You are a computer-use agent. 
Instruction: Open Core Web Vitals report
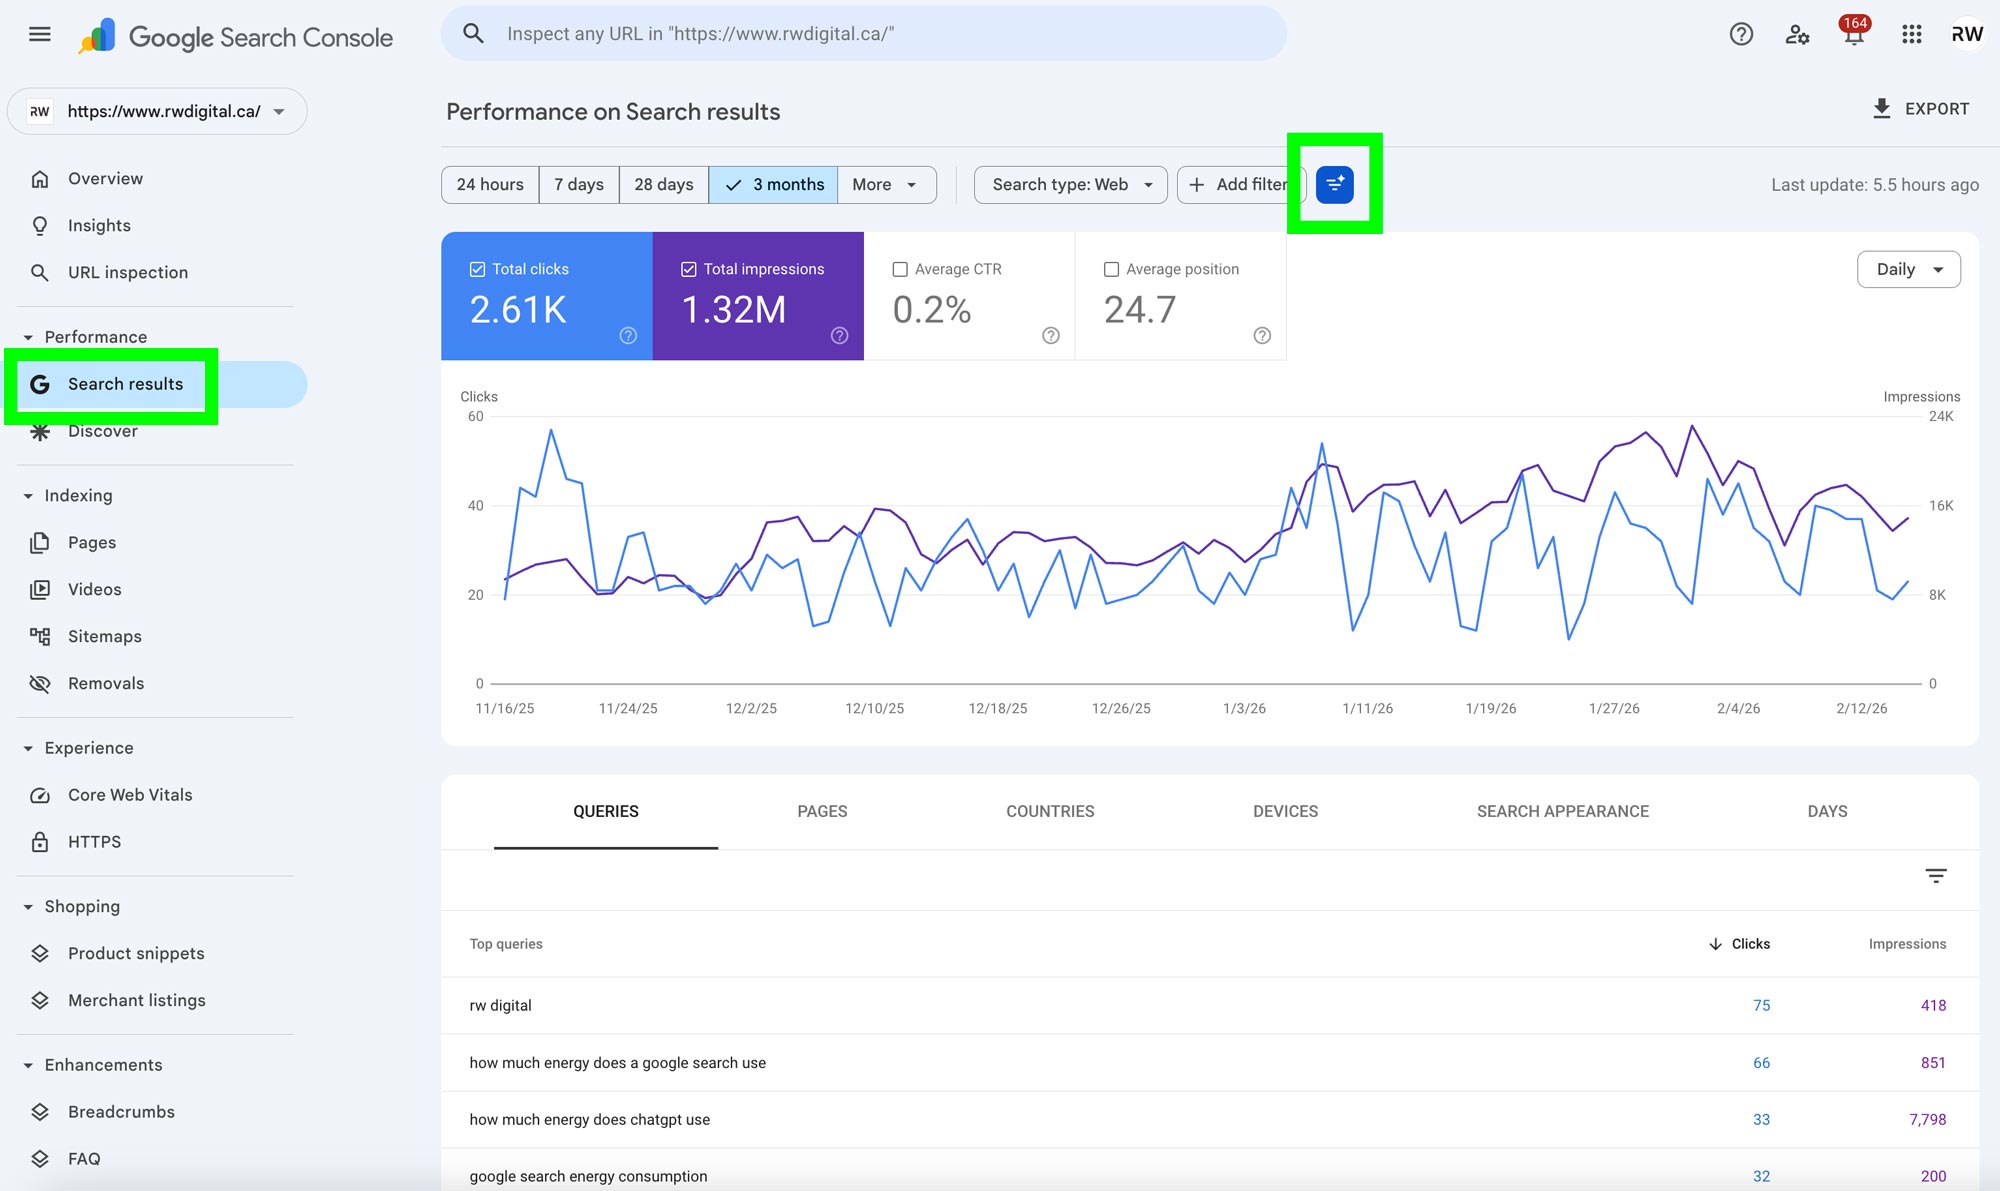130,795
